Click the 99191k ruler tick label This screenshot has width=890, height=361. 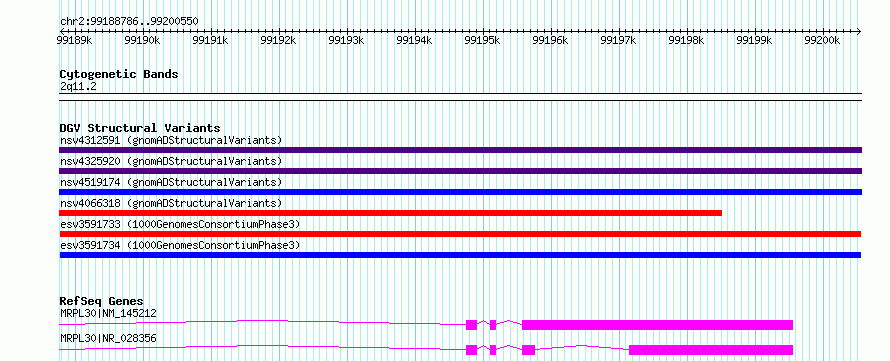coord(210,40)
